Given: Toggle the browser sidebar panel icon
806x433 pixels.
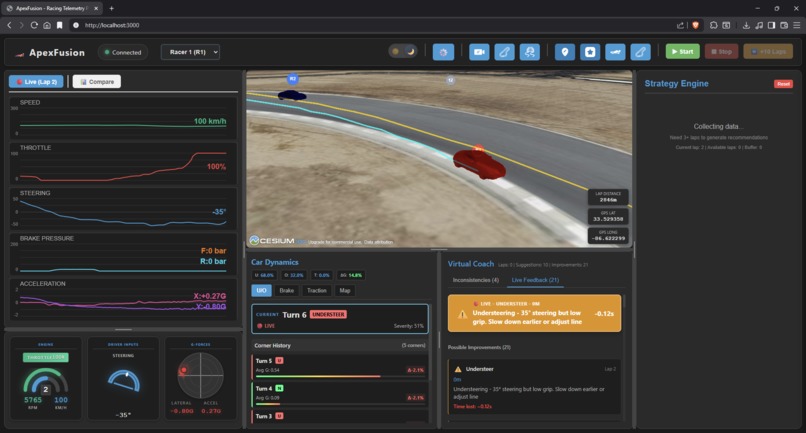Looking at the screenshot, I should 771,25.
